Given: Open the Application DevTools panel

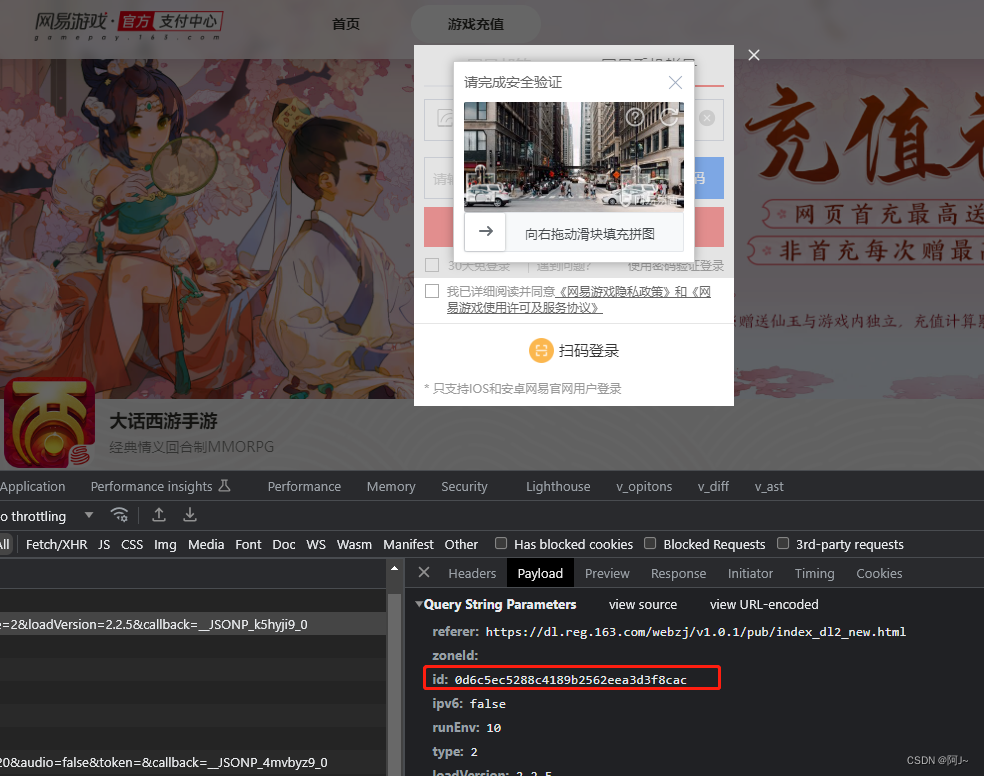Looking at the screenshot, I should click(x=33, y=487).
